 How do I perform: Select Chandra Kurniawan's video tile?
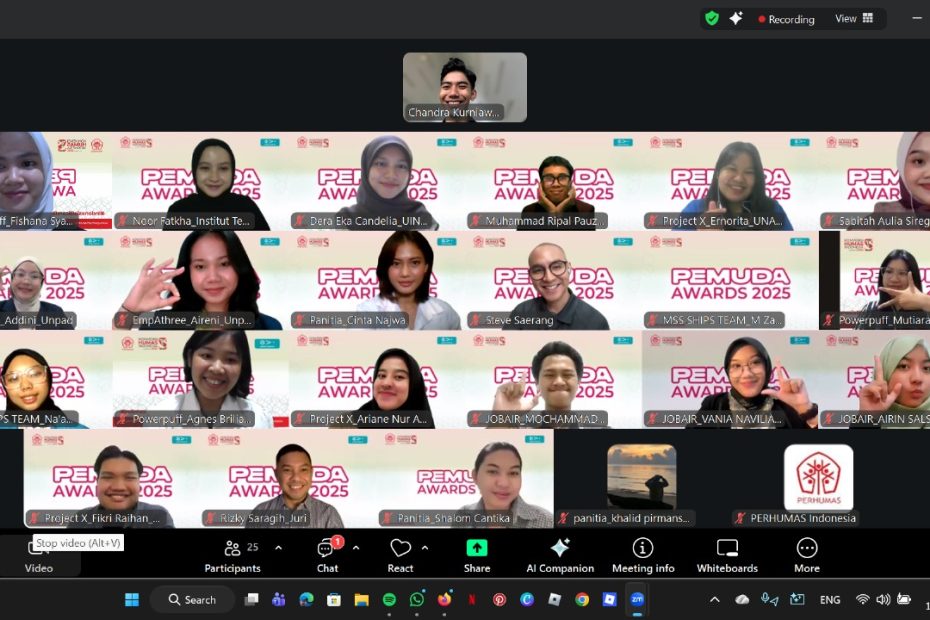[465, 87]
